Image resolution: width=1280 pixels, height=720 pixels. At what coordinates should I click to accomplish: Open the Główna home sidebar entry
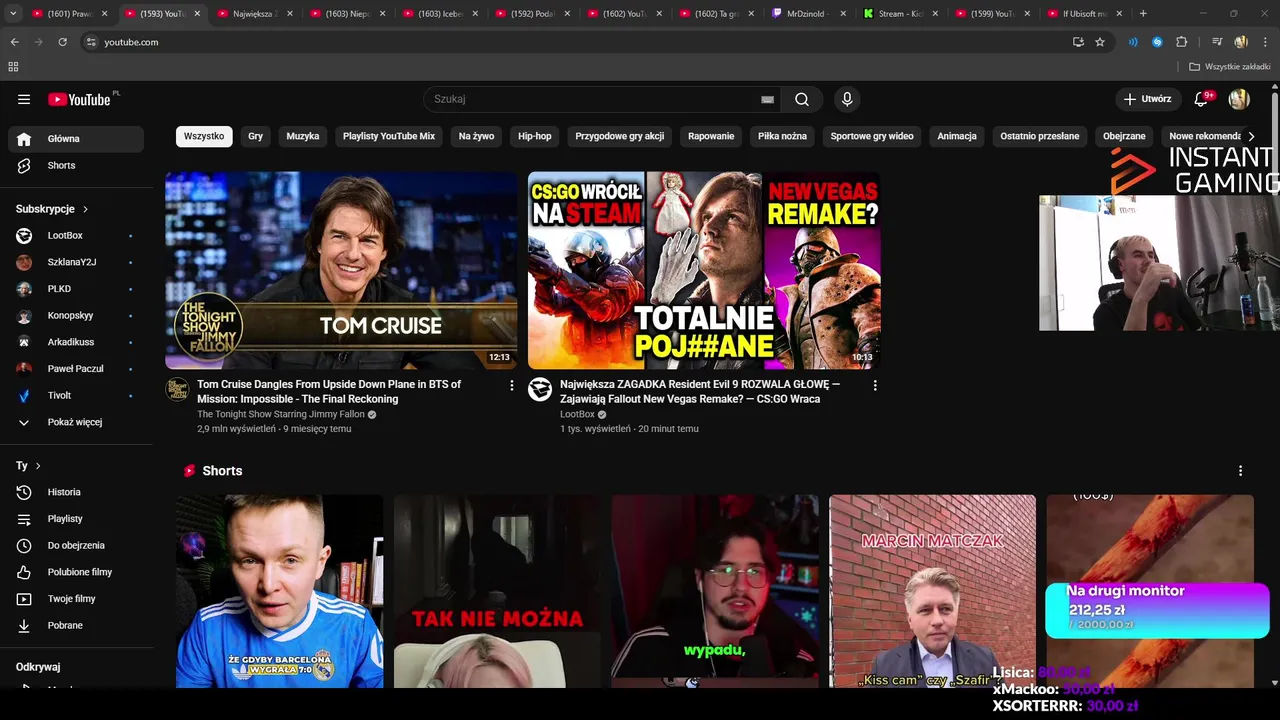(x=76, y=139)
